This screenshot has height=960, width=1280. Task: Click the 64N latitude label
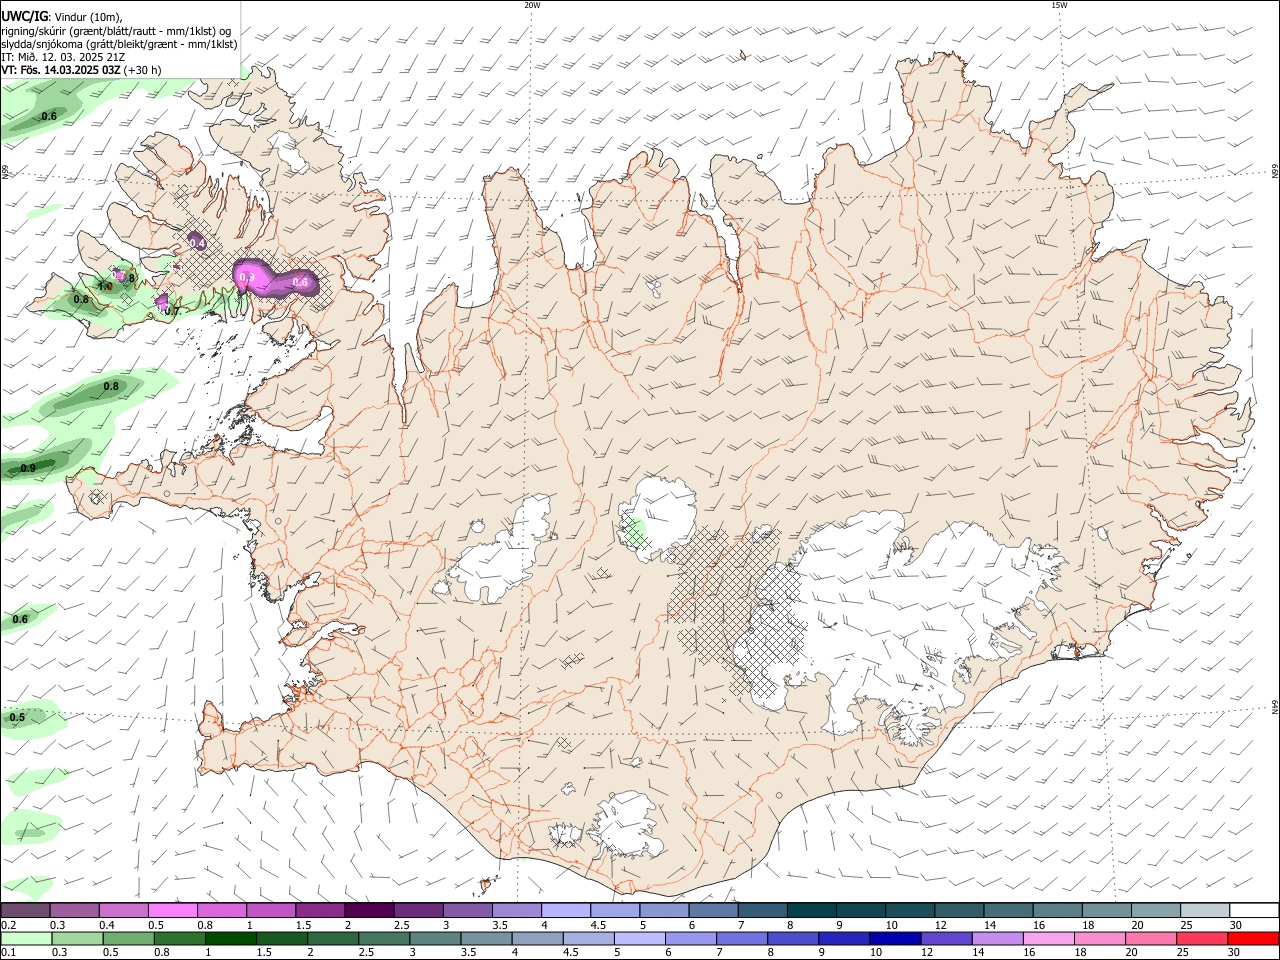tap(1275, 706)
